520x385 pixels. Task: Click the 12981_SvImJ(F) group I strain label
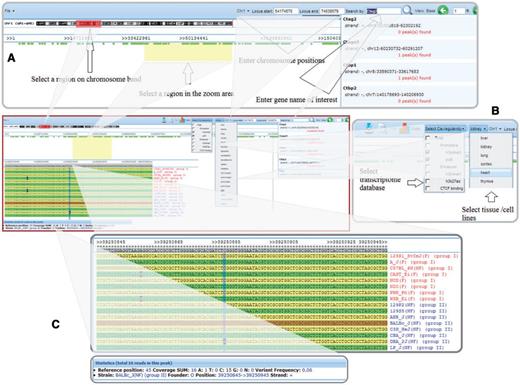click(424, 256)
